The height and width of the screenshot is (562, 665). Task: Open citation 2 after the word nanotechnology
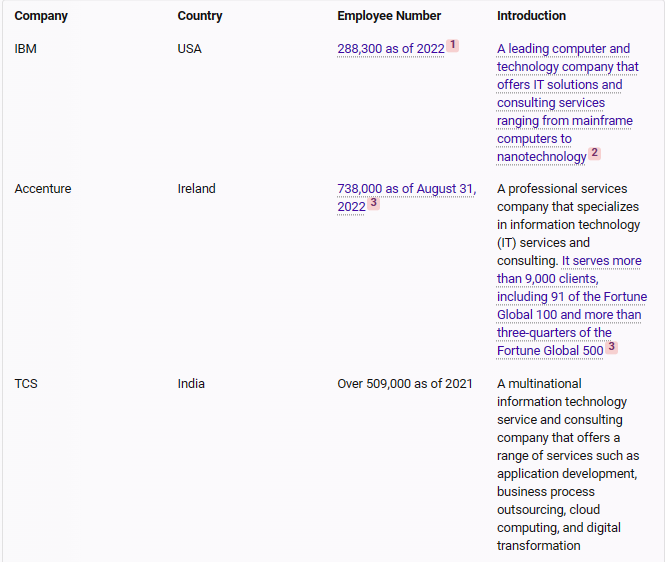pyautogui.click(x=594, y=154)
